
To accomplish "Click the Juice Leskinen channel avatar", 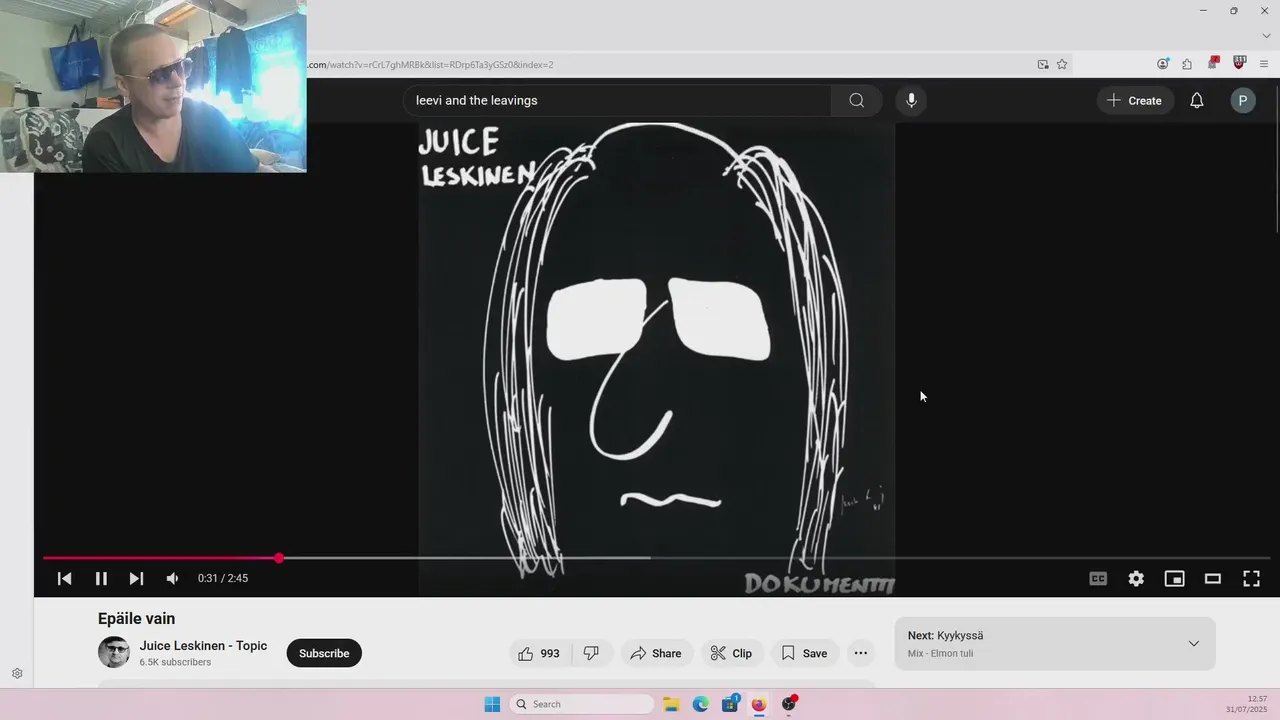I will [114, 652].
